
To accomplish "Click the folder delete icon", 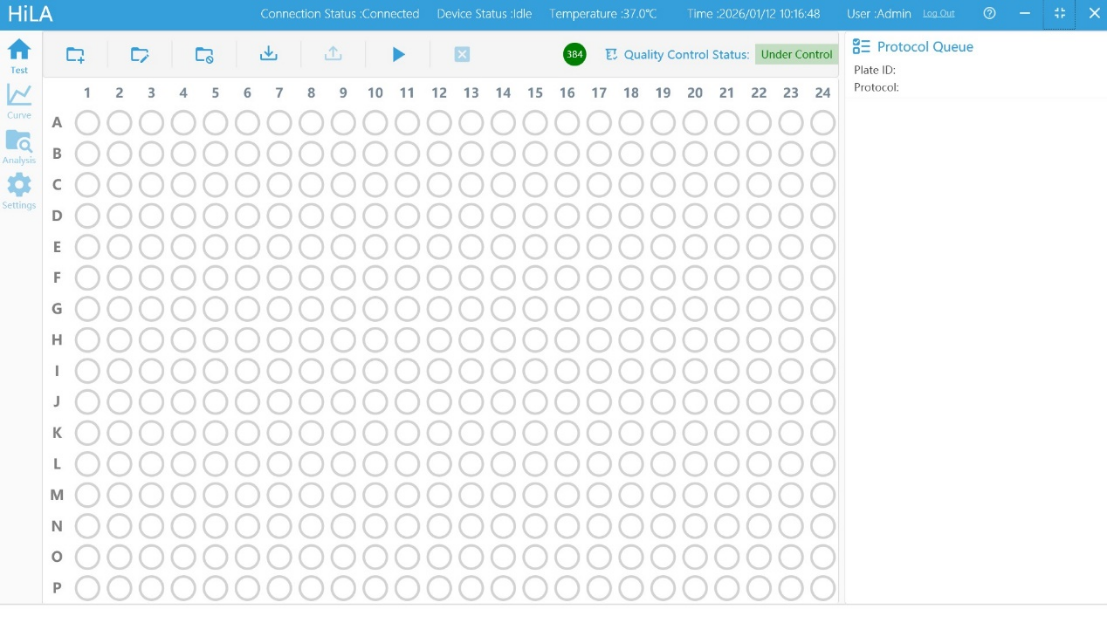I will pyautogui.click(x=204, y=55).
